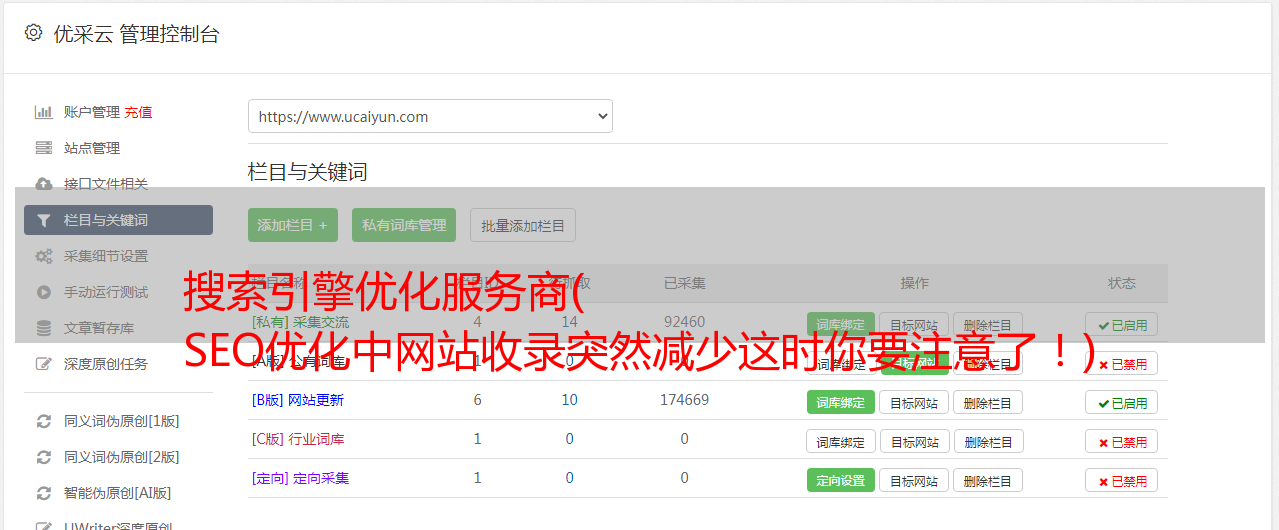
Task: Click the cogs icon for 采集细节设置
Action: [44, 256]
